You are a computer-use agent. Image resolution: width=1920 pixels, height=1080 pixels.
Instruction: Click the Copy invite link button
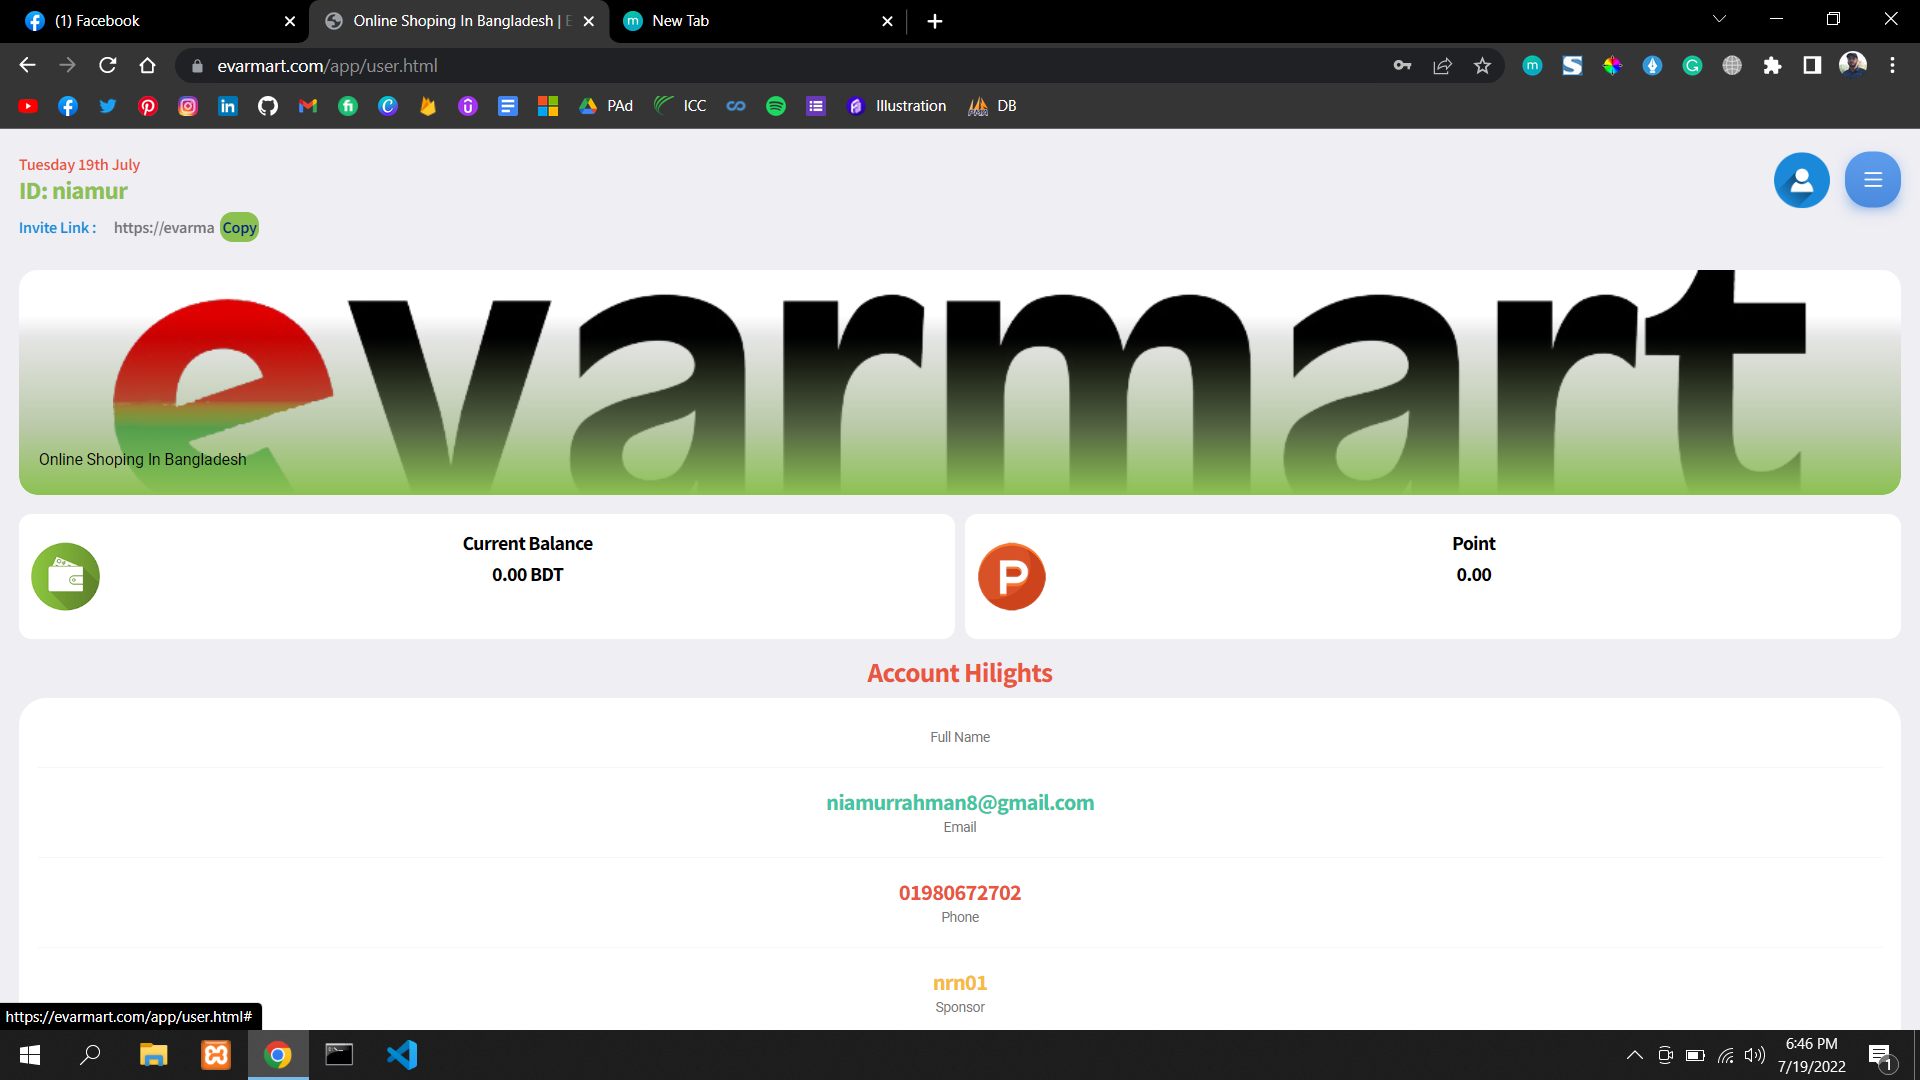pyautogui.click(x=239, y=228)
